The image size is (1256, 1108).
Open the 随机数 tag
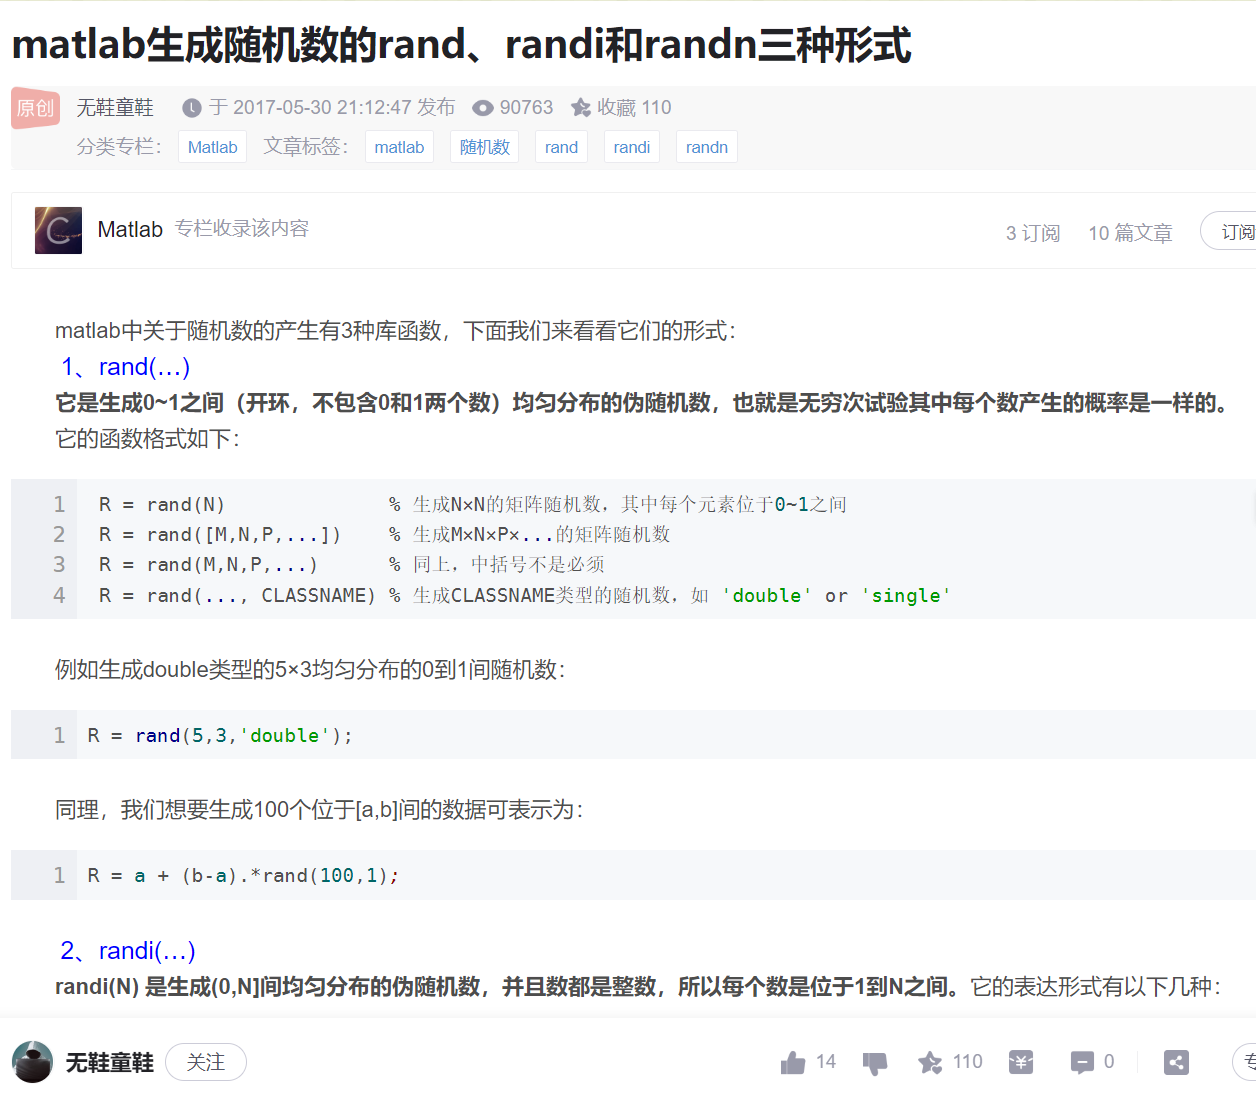[x=484, y=146]
